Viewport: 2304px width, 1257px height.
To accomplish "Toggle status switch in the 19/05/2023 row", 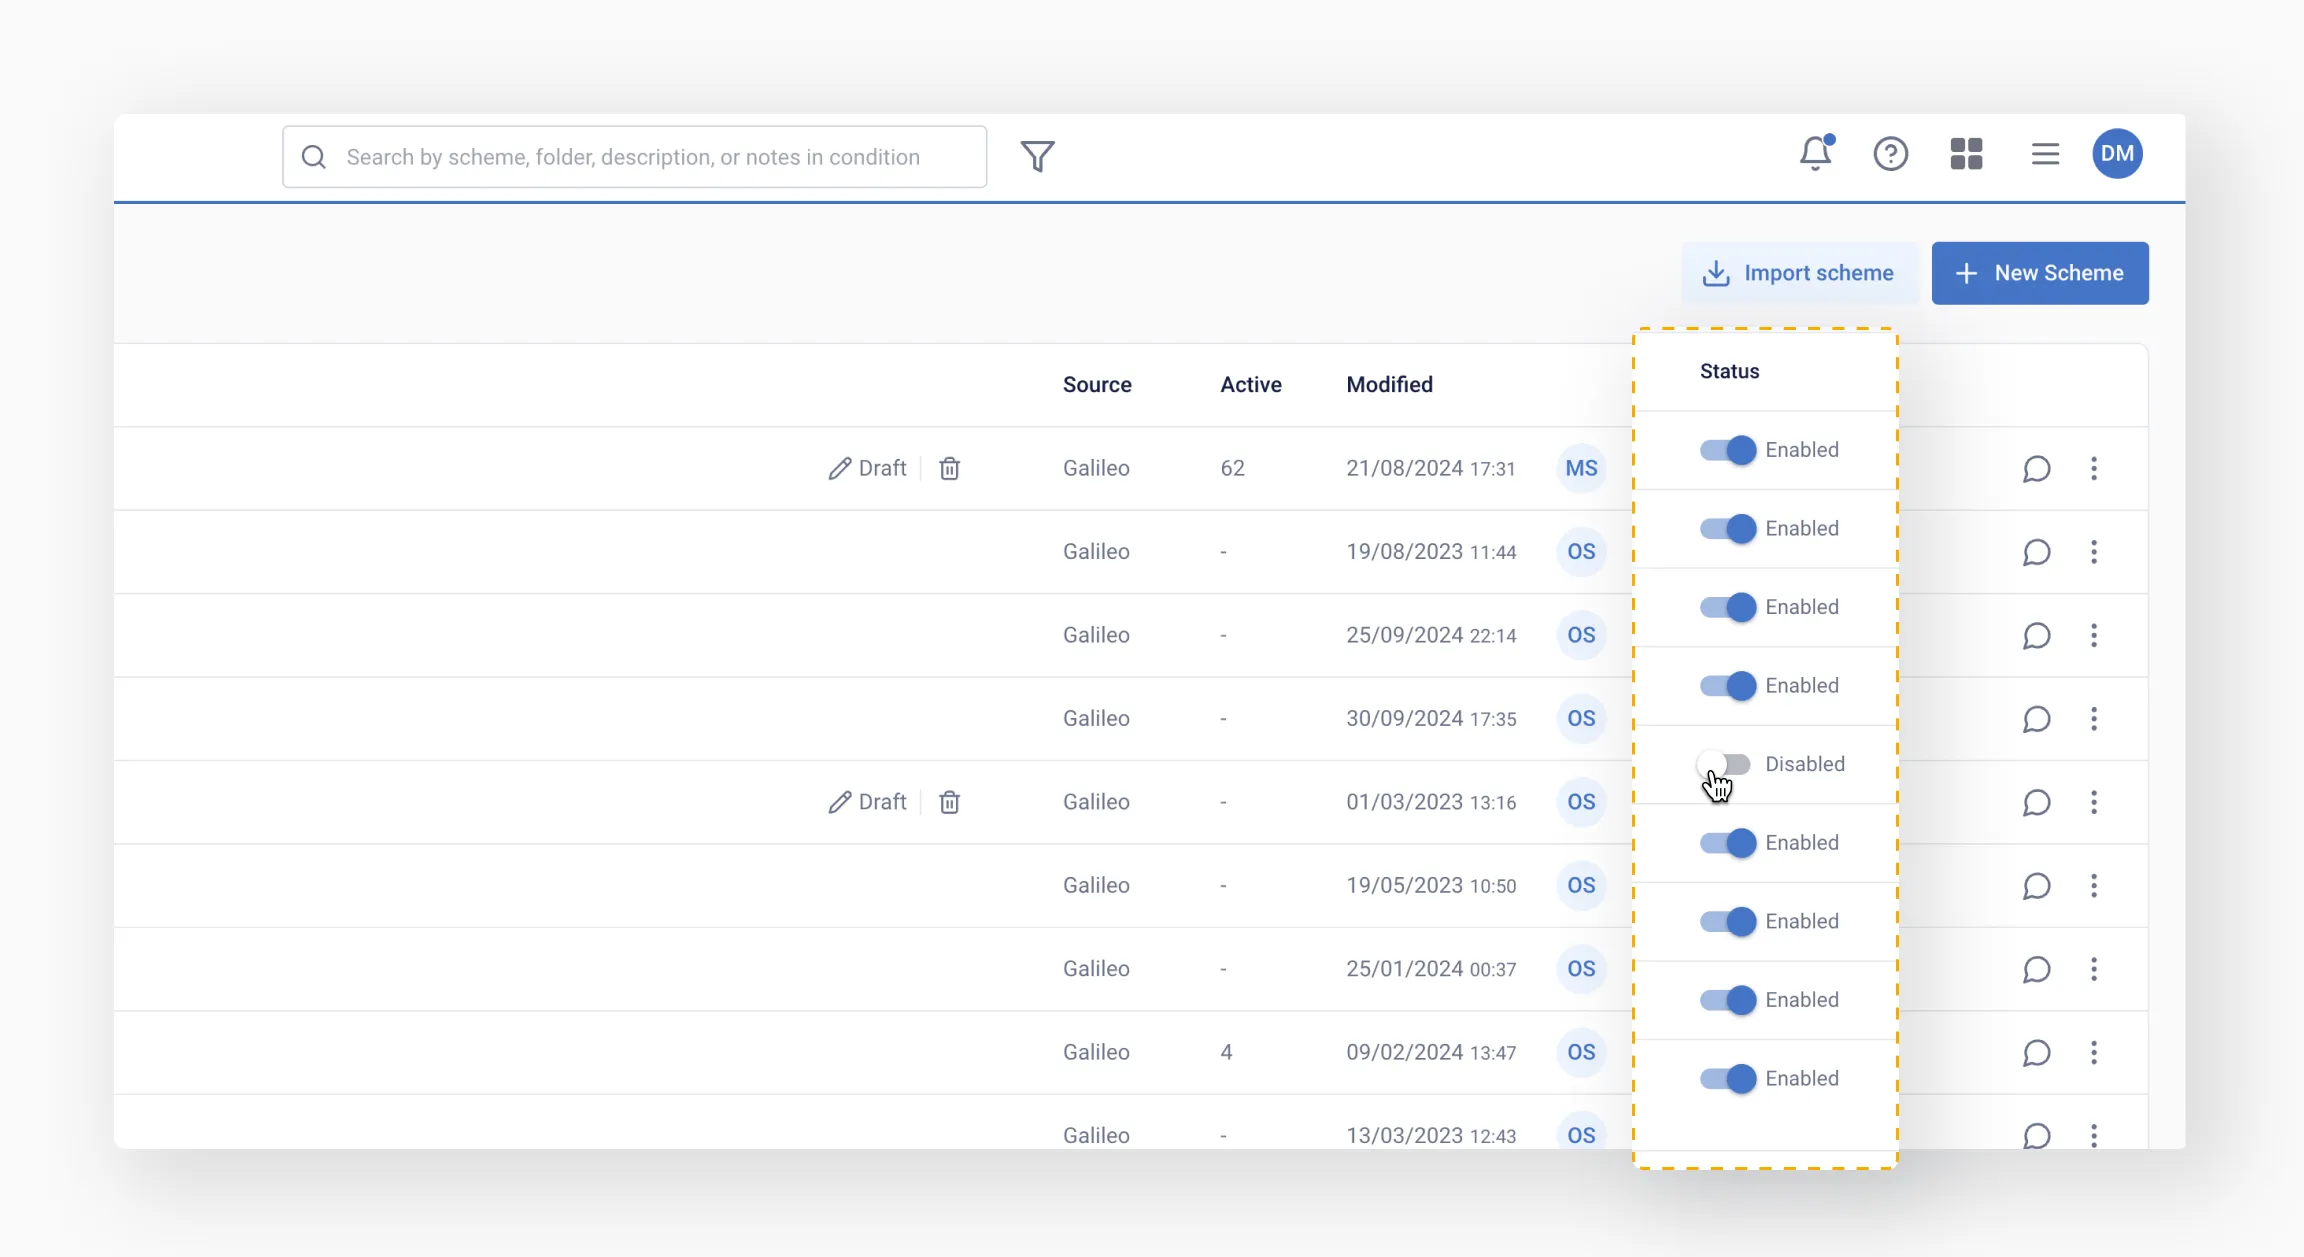I will pos(1727,843).
